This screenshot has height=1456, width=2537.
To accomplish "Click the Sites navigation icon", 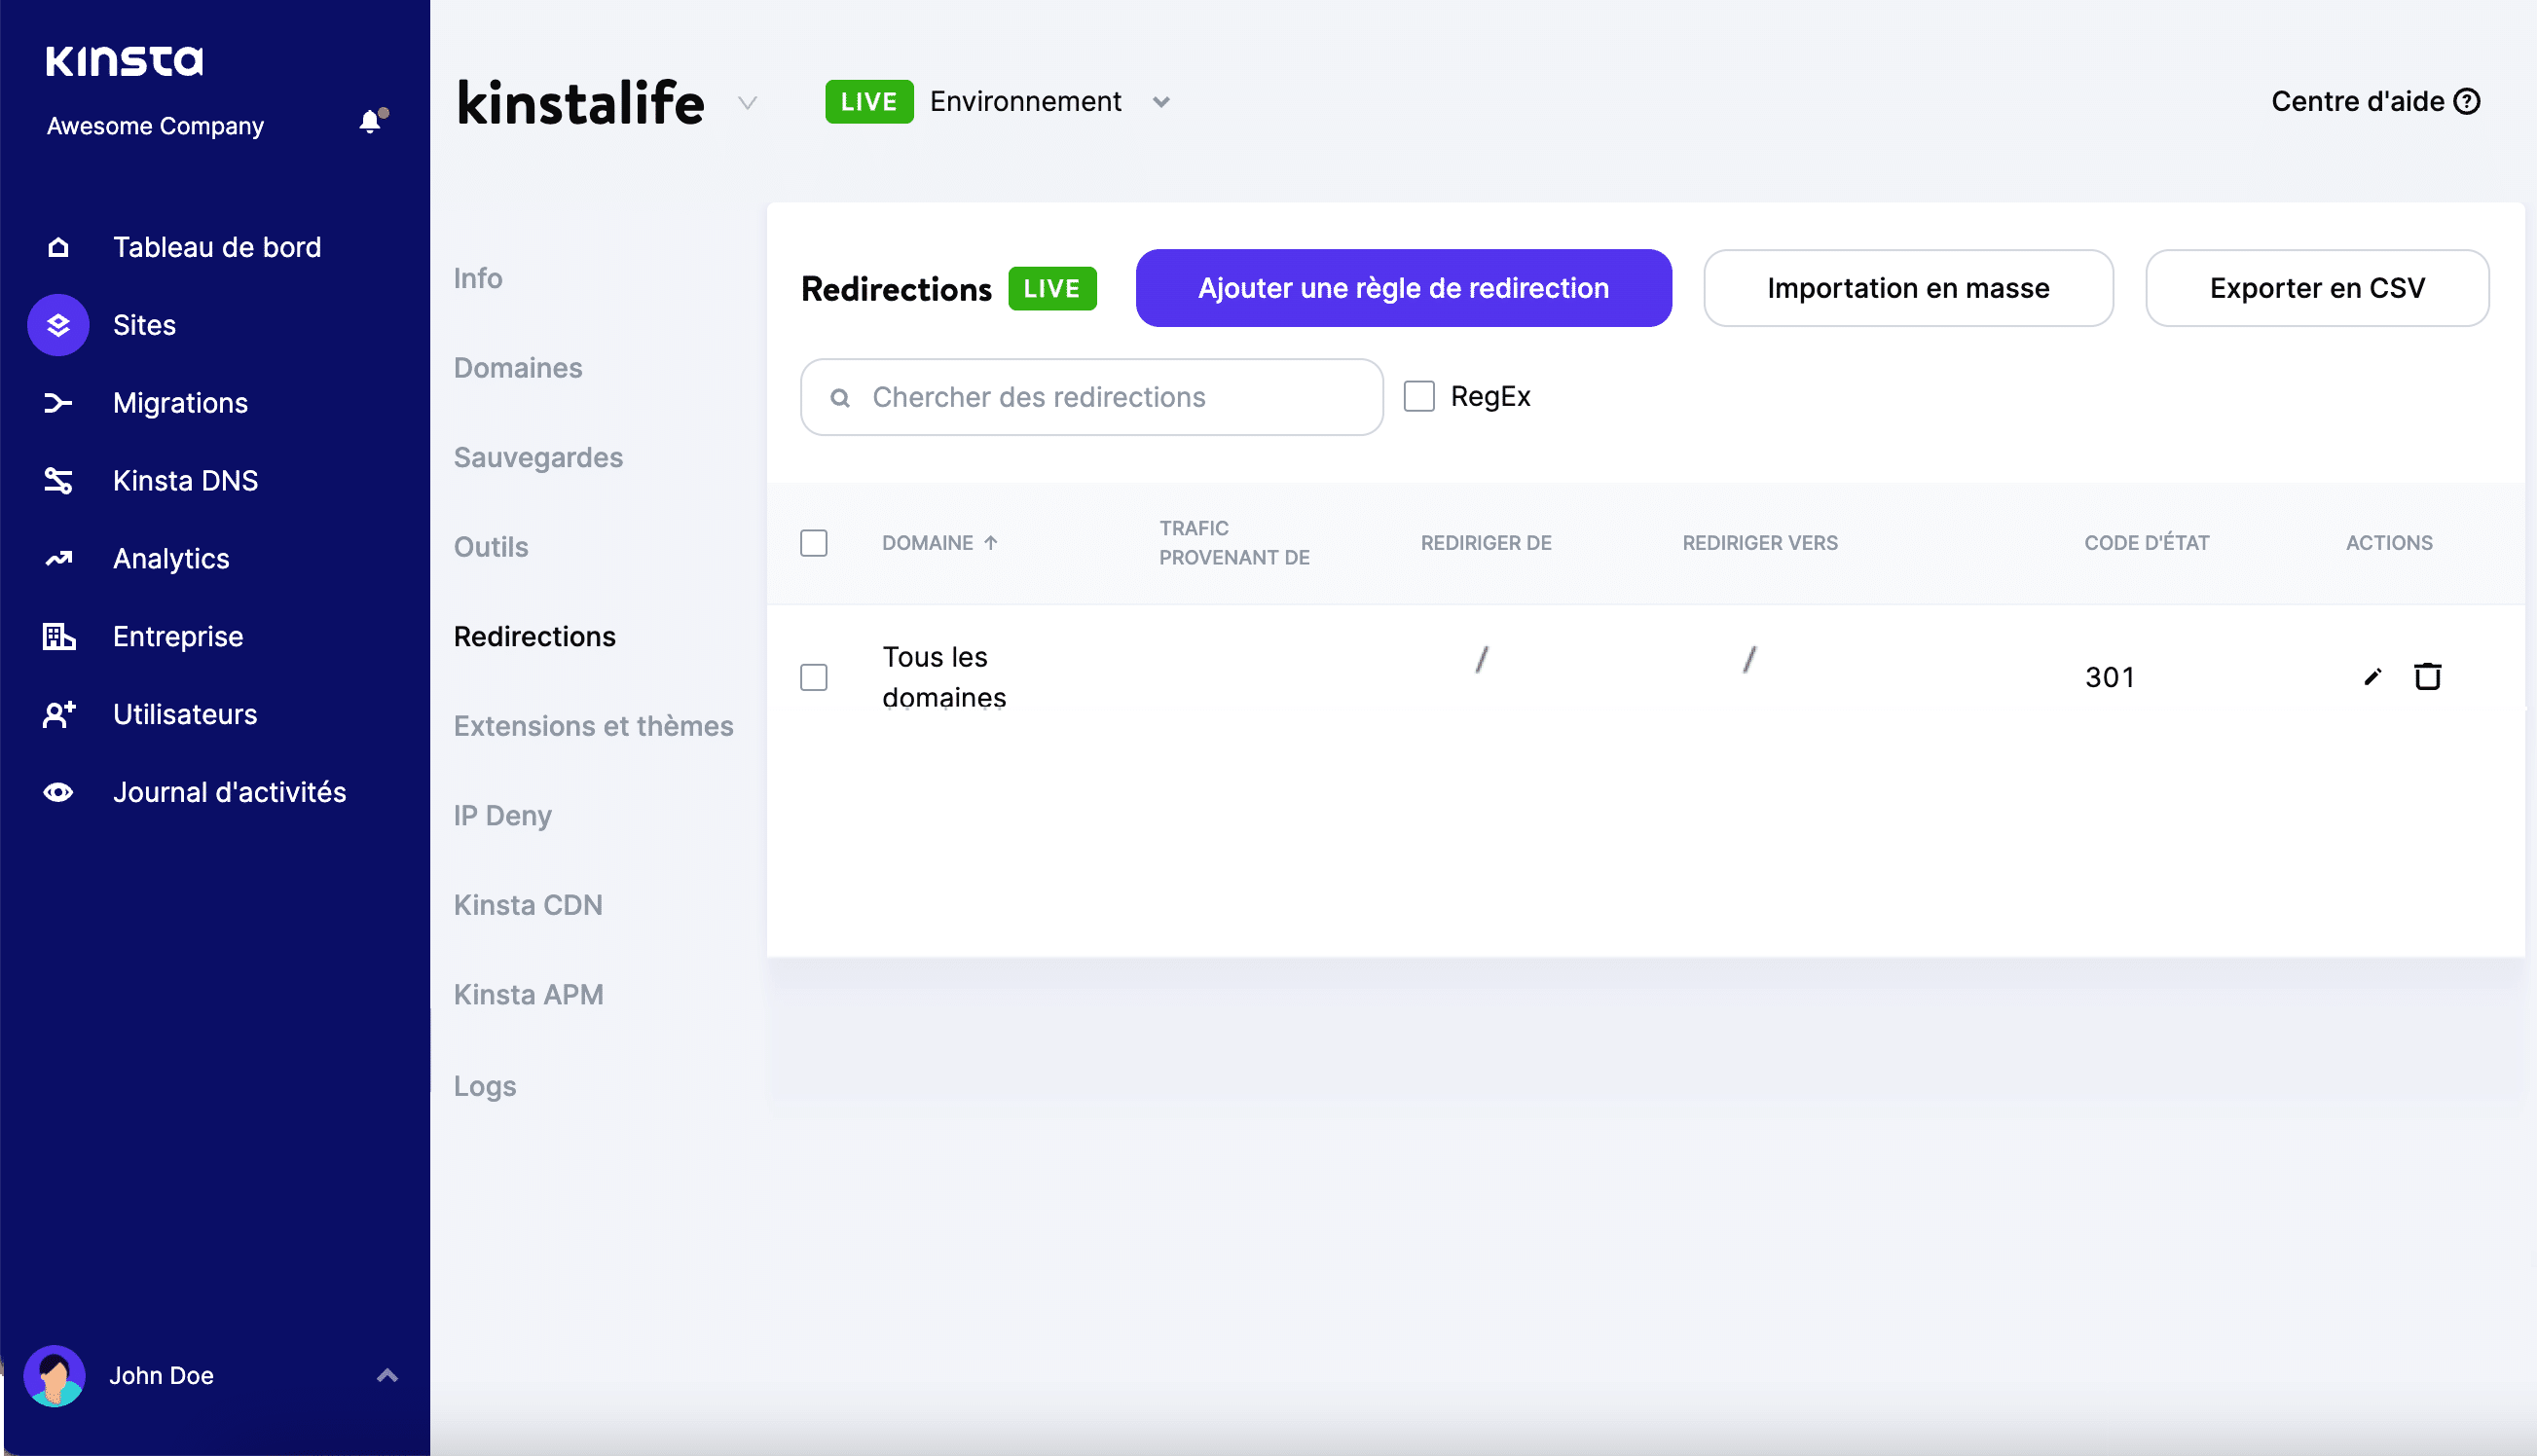I will coord(61,326).
